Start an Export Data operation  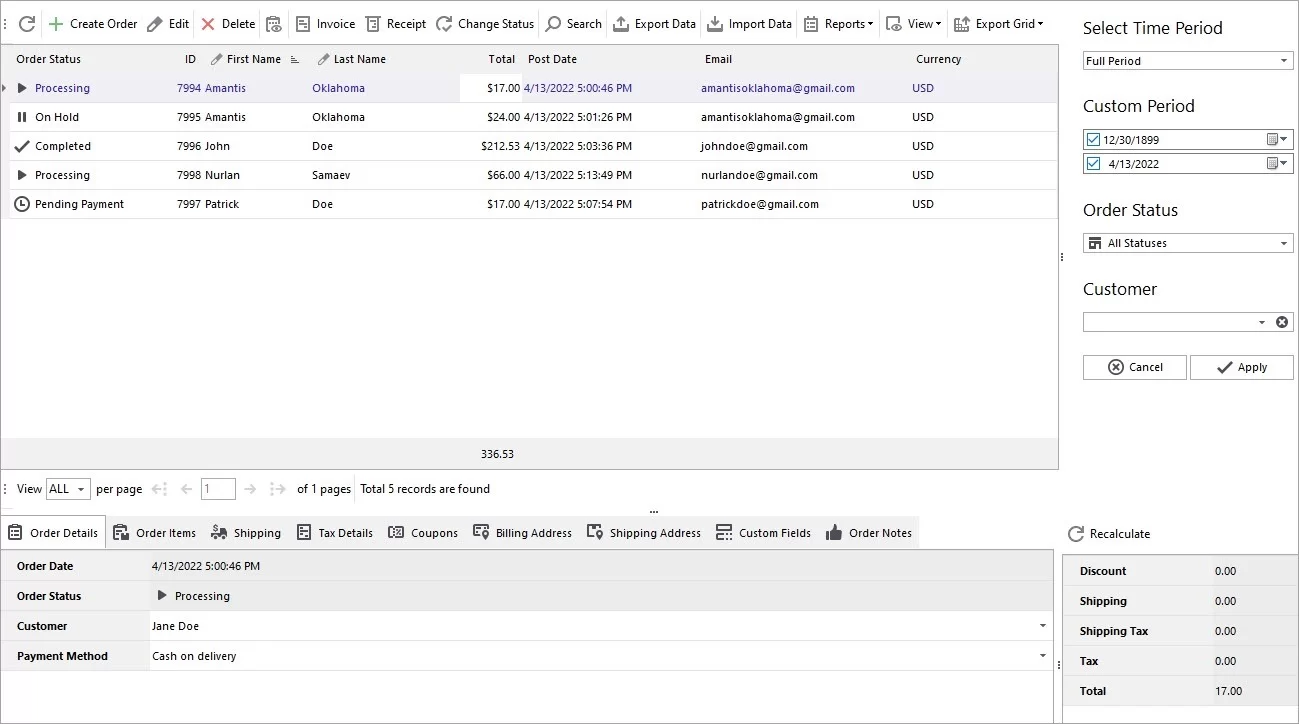[x=654, y=23]
